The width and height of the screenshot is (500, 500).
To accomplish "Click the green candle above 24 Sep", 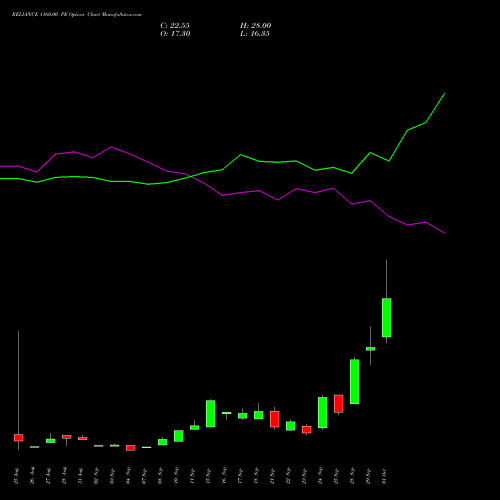I will pos(323,412).
